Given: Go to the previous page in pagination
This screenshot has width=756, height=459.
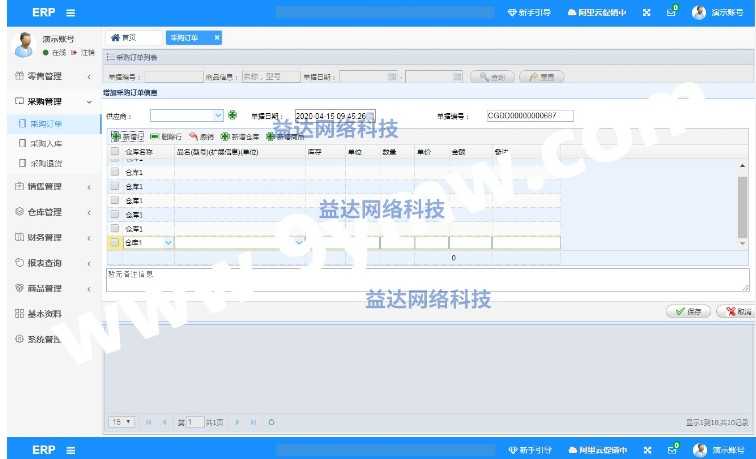Looking at the screenshot, I should point(164,422).
